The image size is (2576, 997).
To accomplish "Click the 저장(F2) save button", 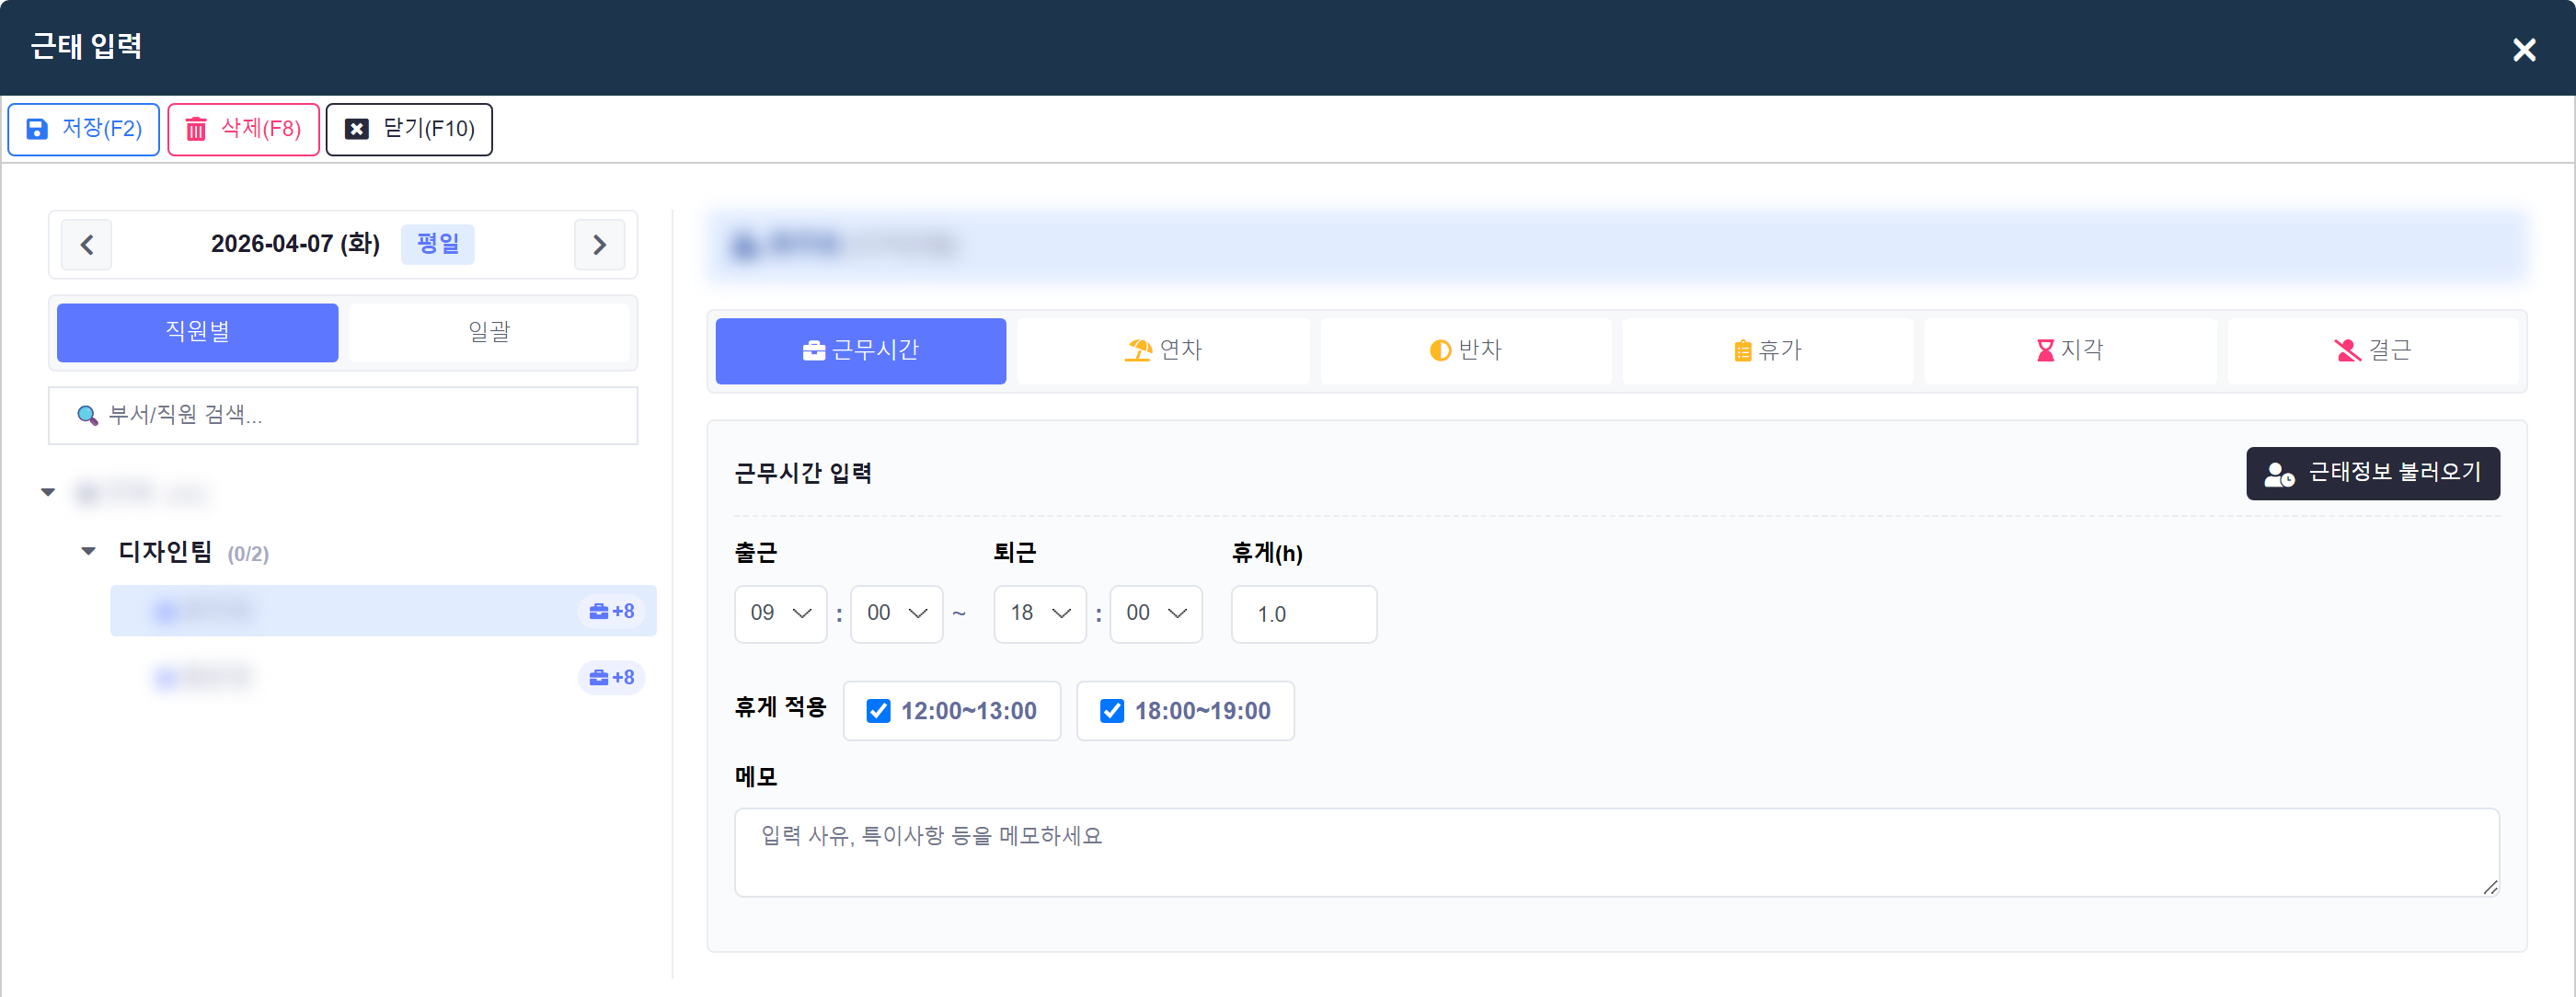I will [x=83, y=129].
